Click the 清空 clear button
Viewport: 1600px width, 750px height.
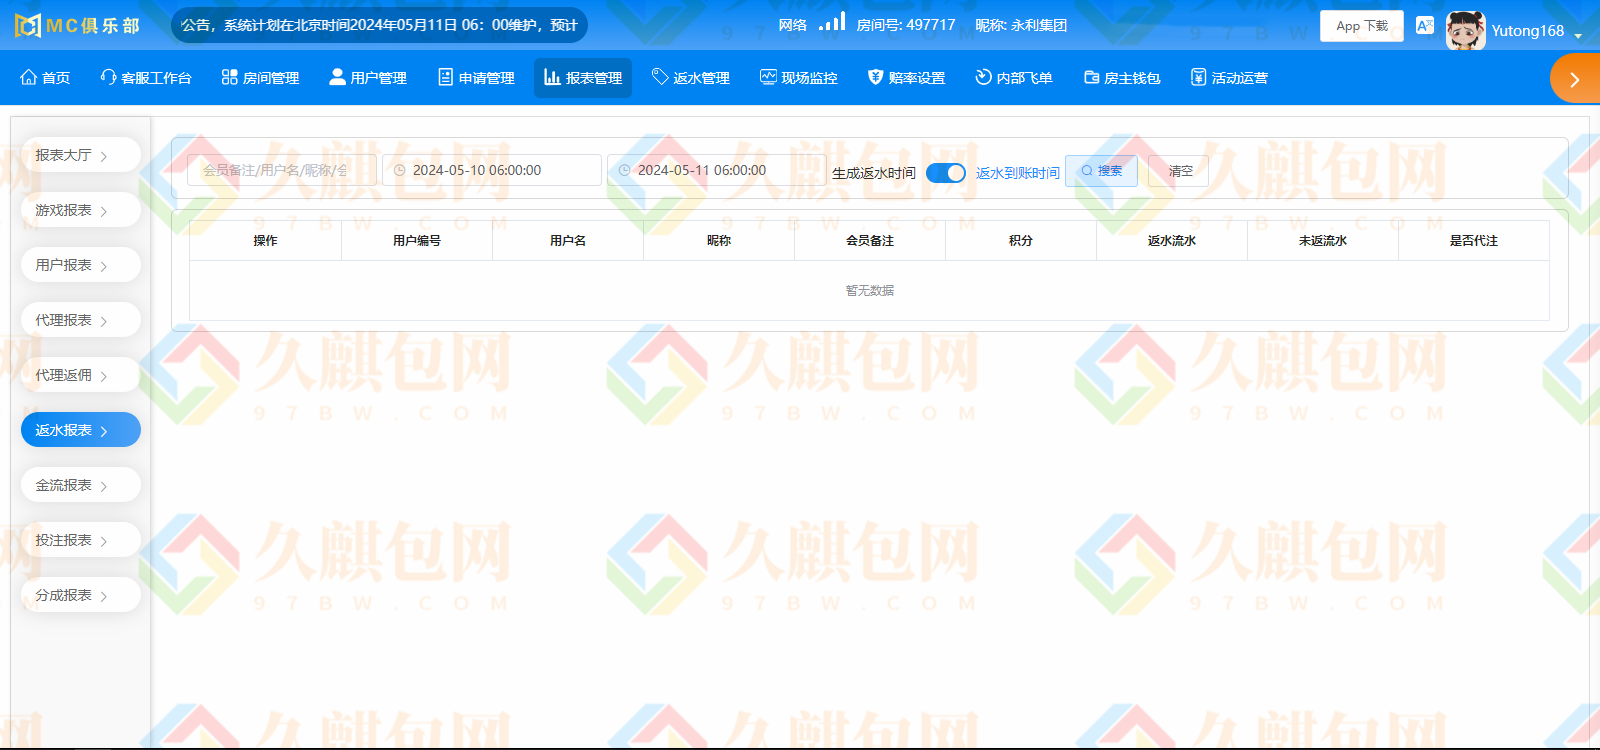click(1180, 171)
